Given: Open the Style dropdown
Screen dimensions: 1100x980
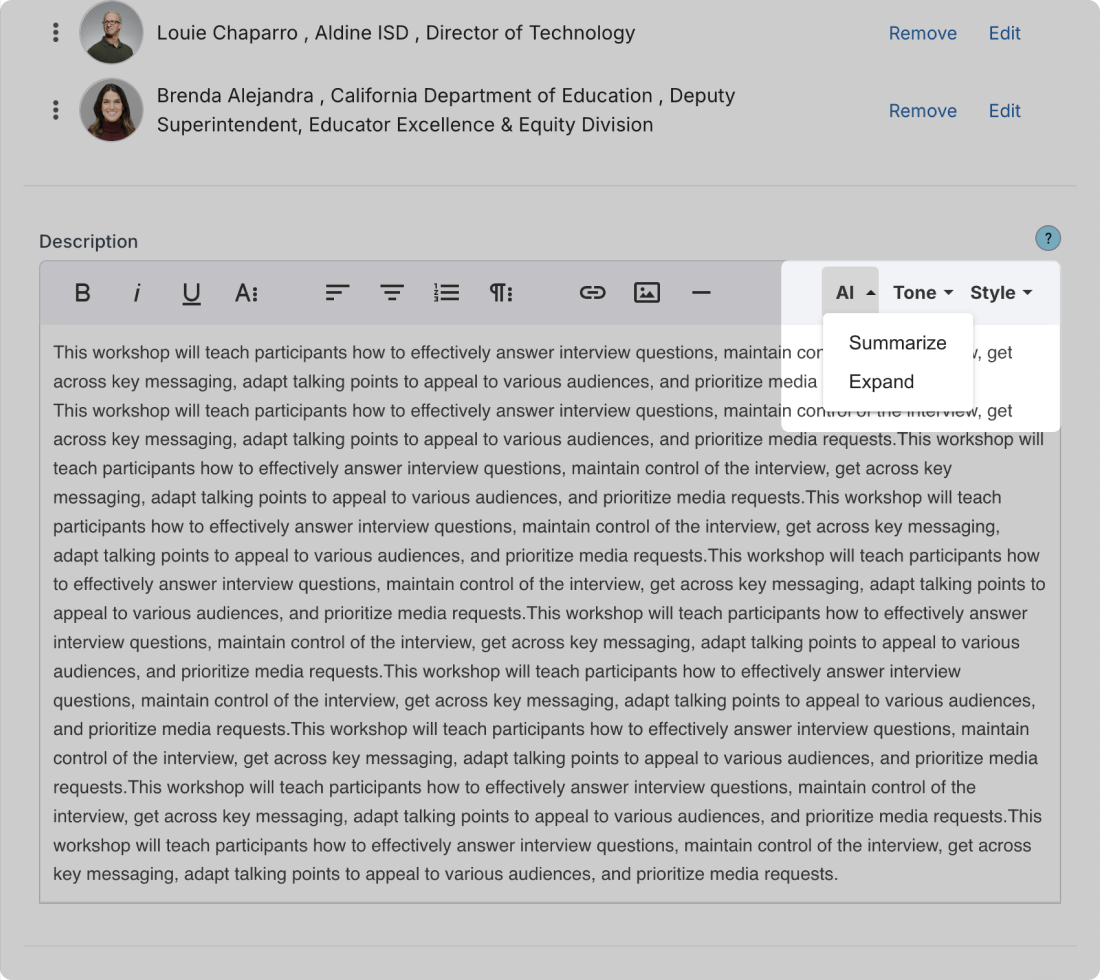Looking at the screenshot, I should point(1001,293).
